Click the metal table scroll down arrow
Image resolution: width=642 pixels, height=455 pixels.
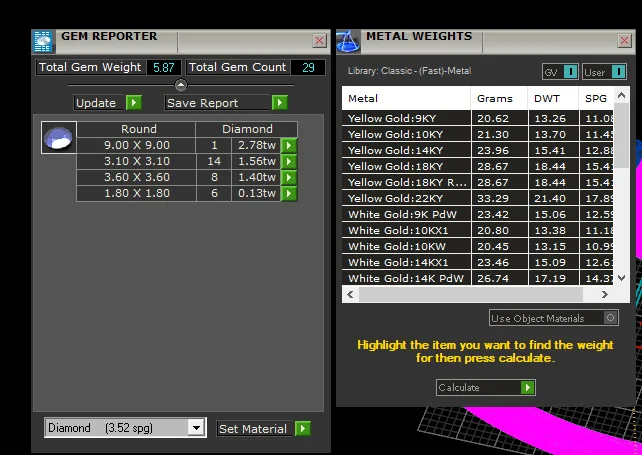coord(621,278)
